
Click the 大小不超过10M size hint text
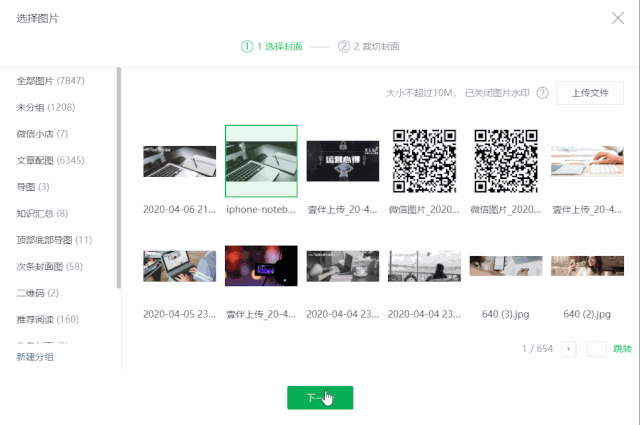(x=421, y=93)
